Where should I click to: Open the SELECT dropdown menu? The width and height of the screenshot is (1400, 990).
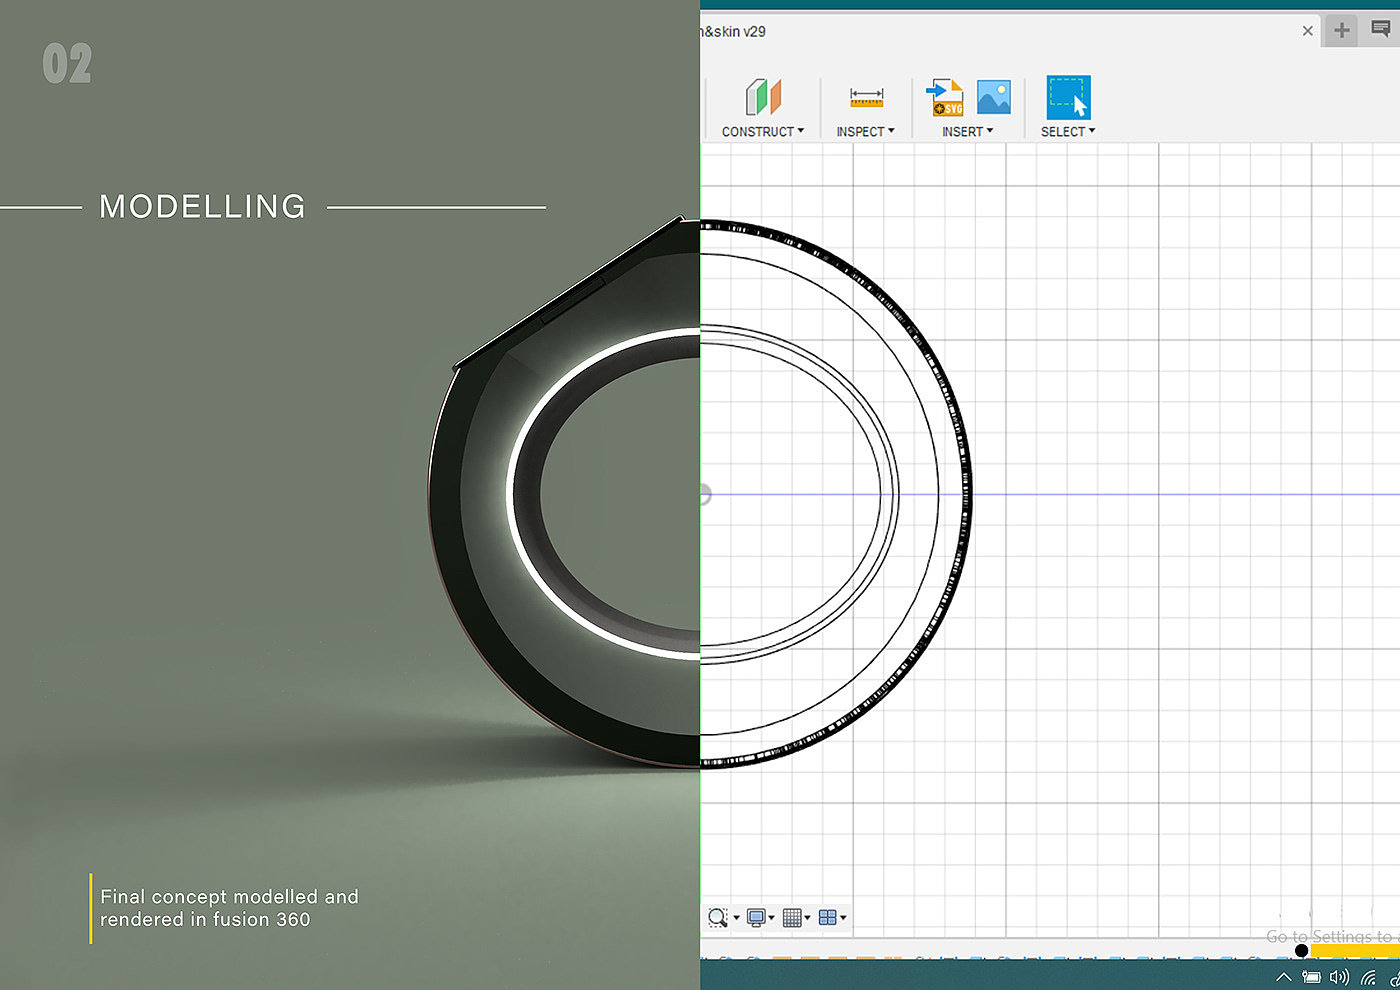tap(1067, 132)
